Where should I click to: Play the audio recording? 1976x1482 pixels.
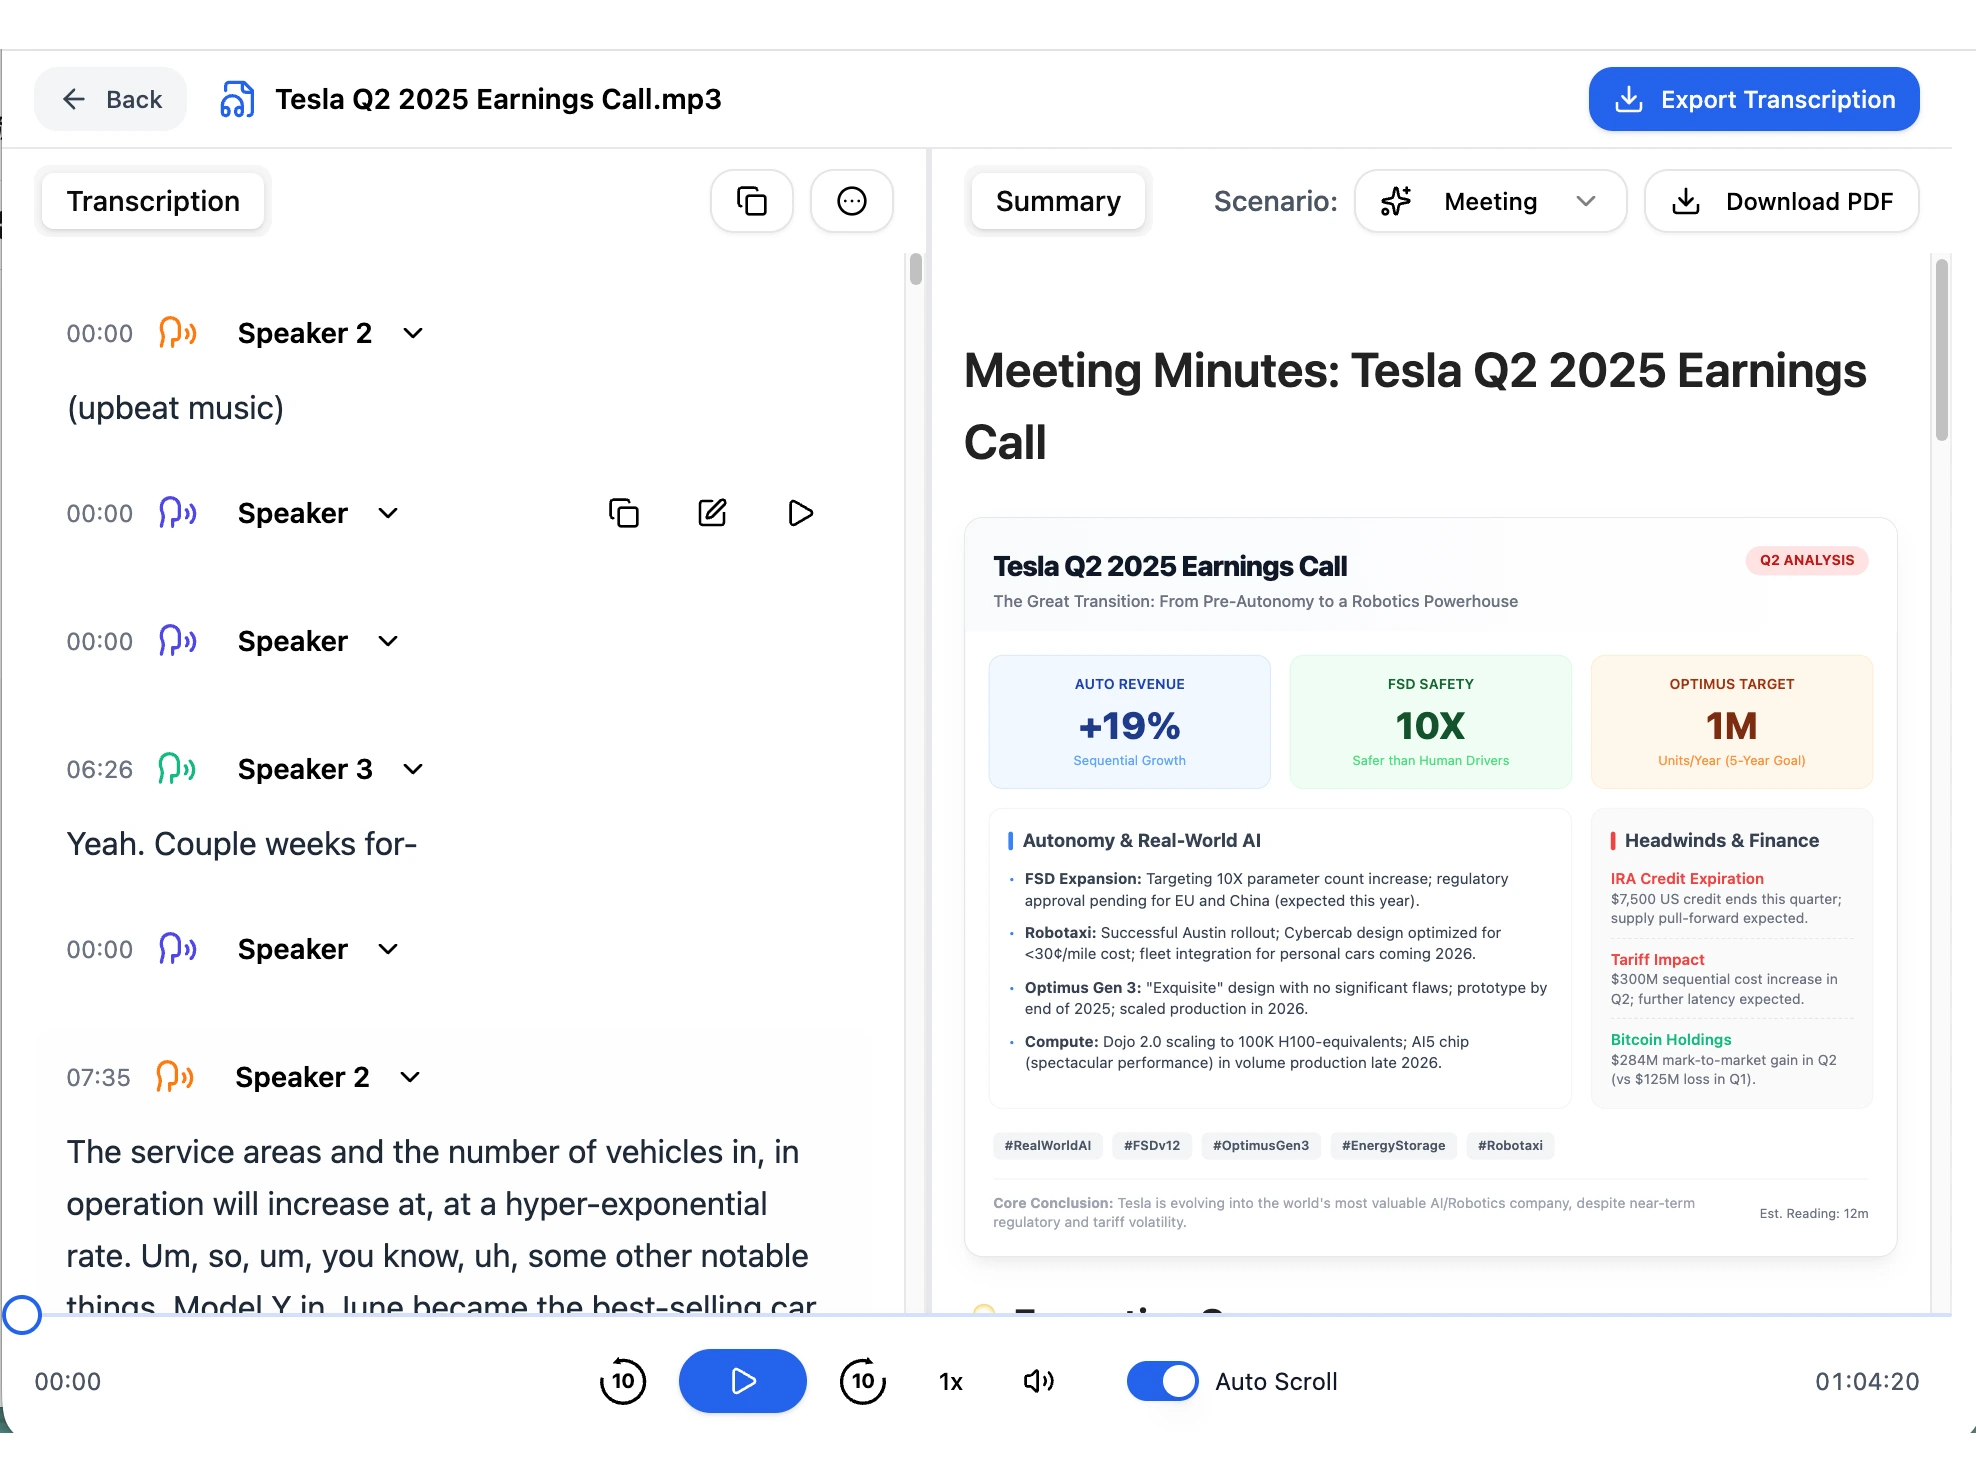743,1381
